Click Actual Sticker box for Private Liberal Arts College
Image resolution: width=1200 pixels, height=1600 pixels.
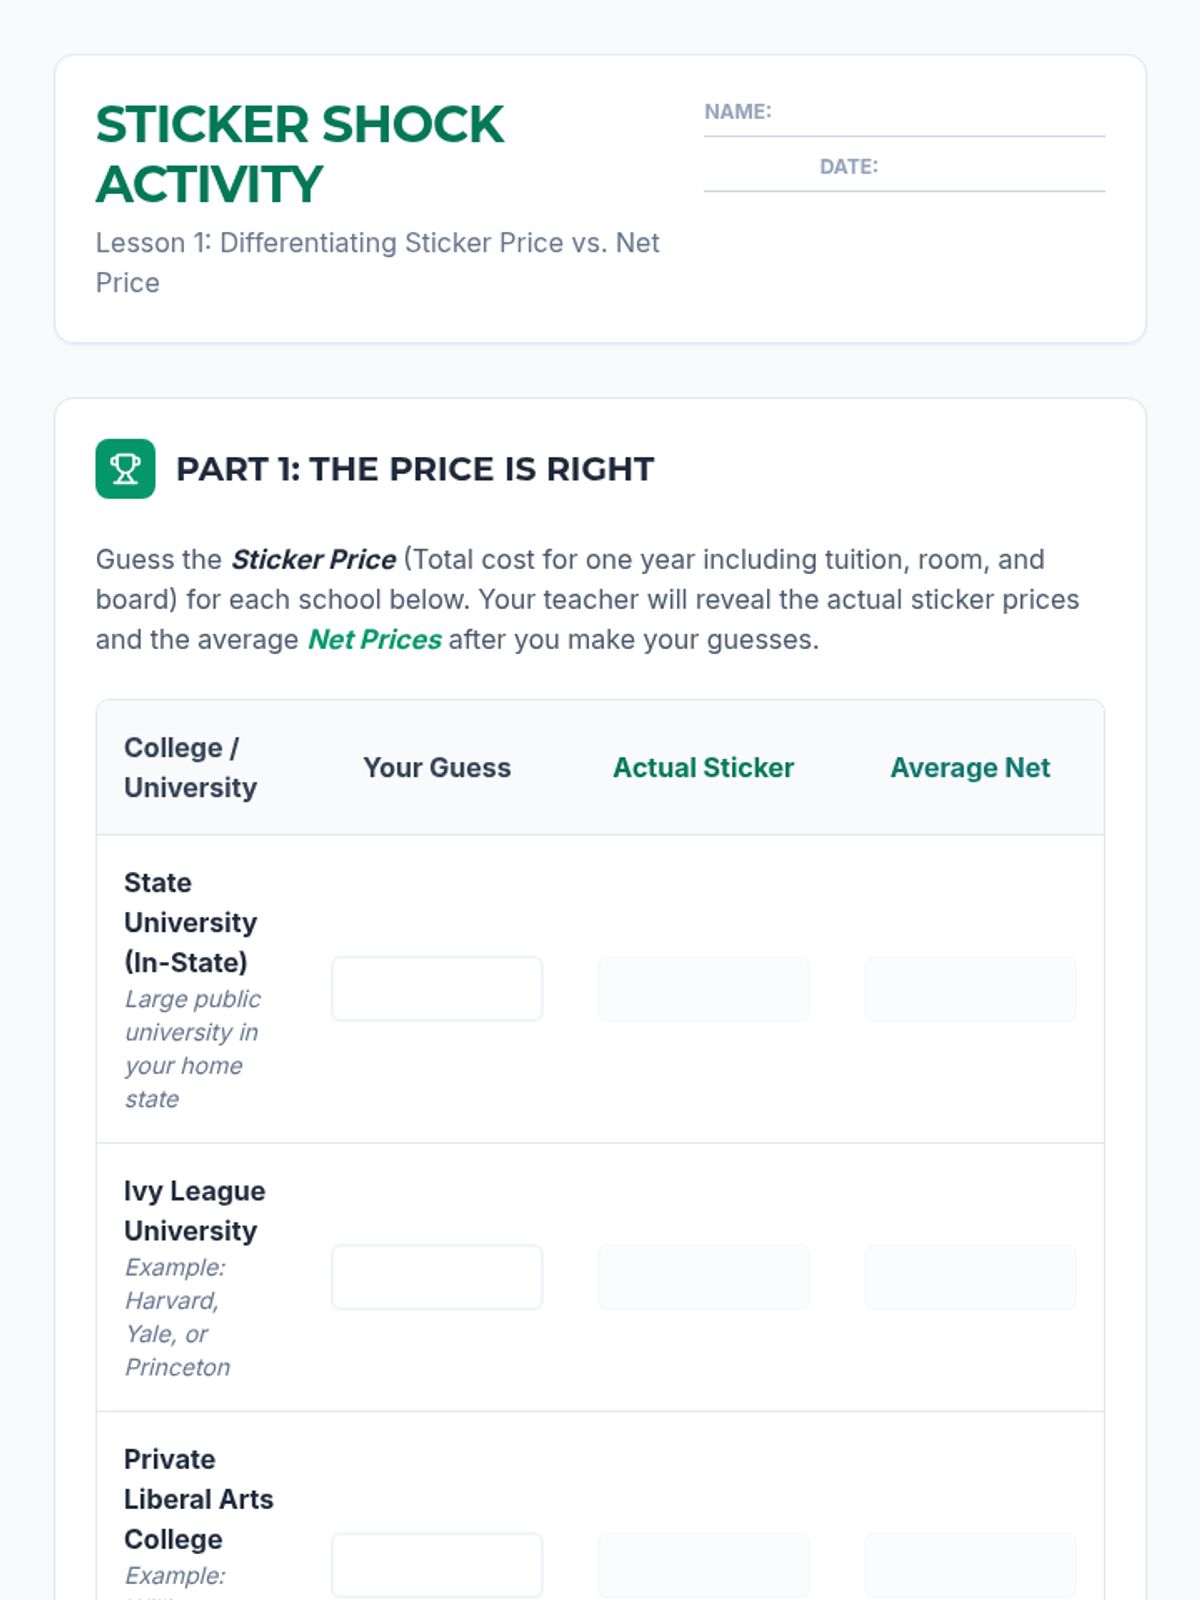tap(704, 1565)
